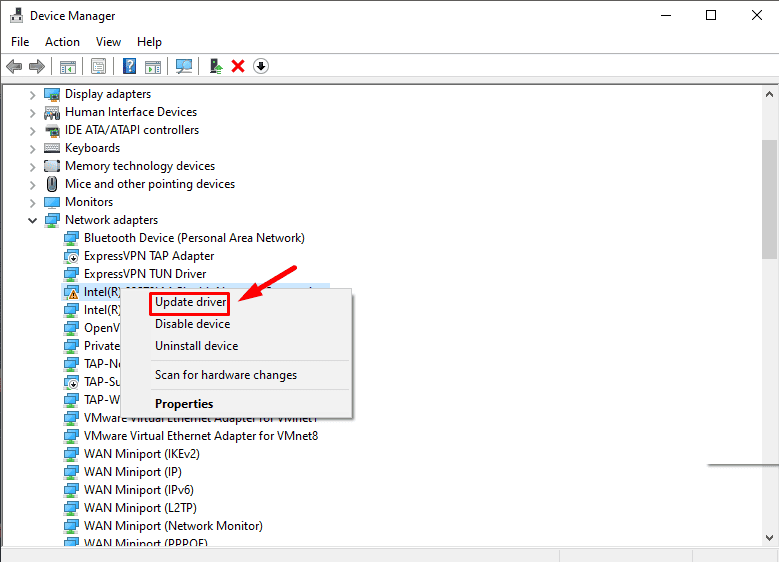The height and width of the screenshot is (562, 779).
Task: Choose Disable device from context menu
Action: [x=236, y=324]
